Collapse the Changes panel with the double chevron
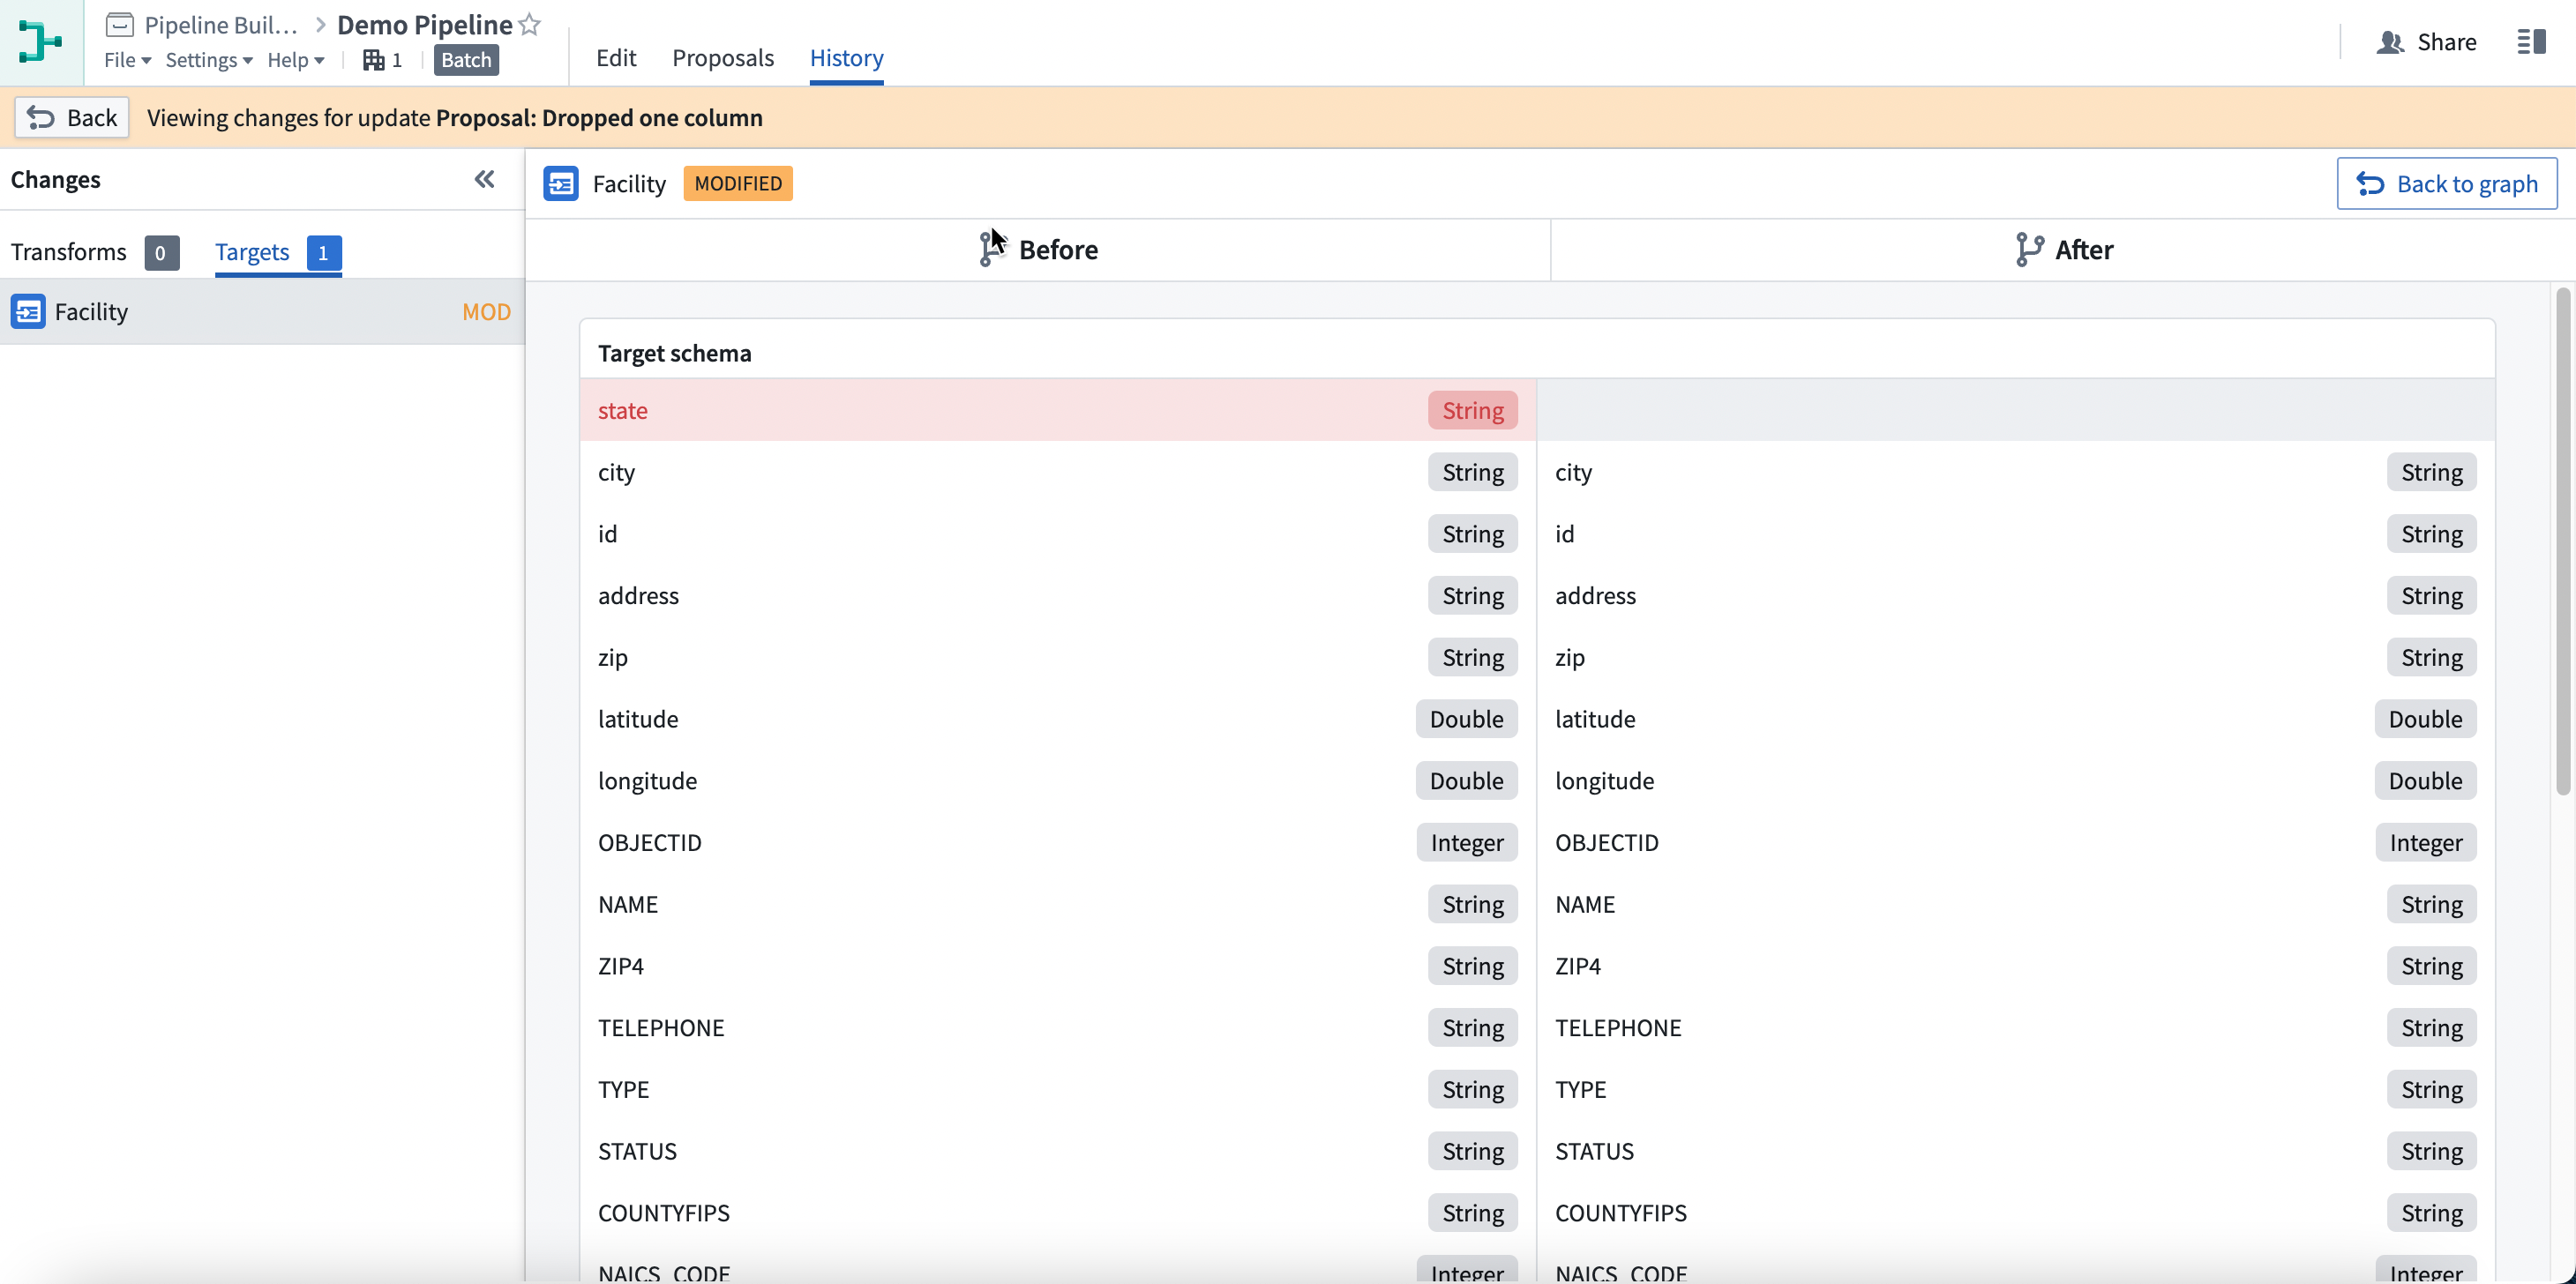This screenshot has height=1284, width=2576. pyautogui.click(x=485, y=179)
